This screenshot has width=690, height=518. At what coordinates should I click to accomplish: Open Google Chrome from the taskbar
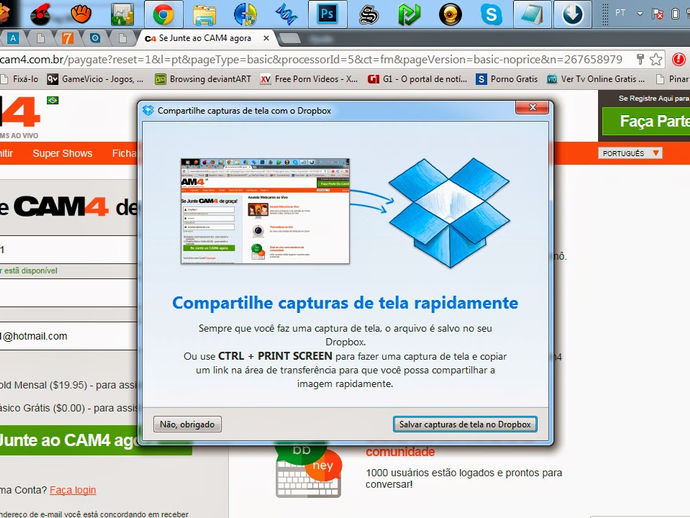coord(164,14)
